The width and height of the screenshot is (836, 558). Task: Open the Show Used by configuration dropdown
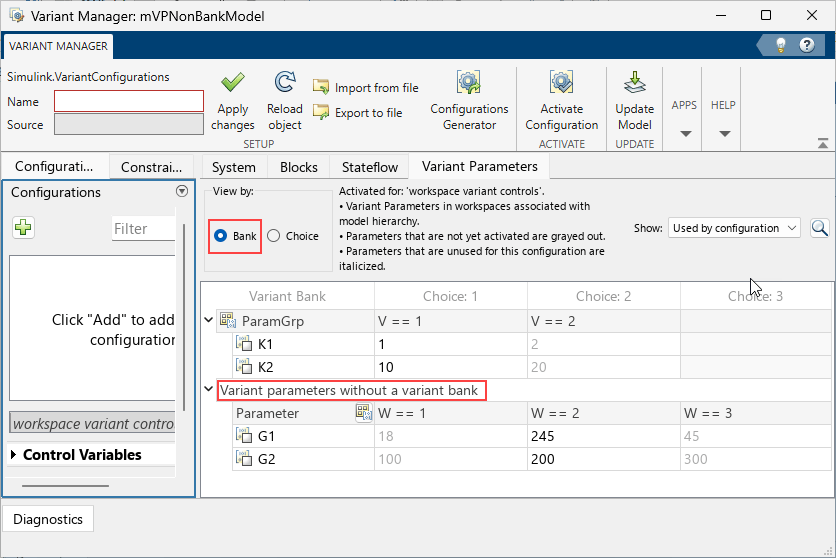[x=734, y=228]
